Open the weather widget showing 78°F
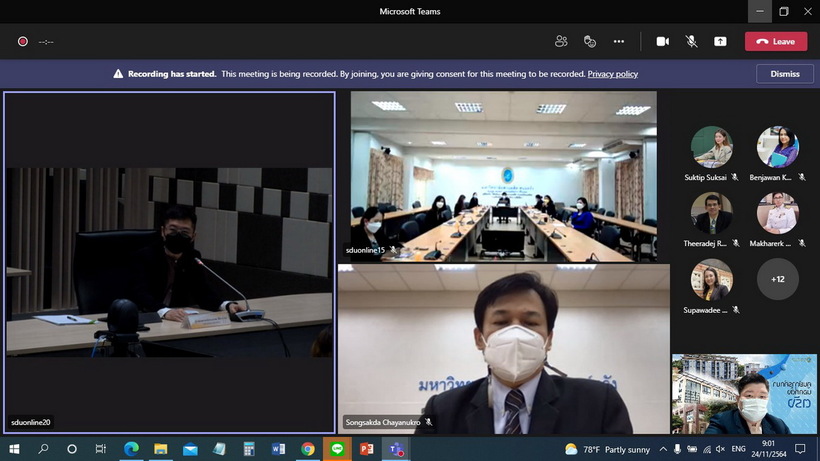The width and height of the screenshot is (820, 461). click(x=607, y=450)
